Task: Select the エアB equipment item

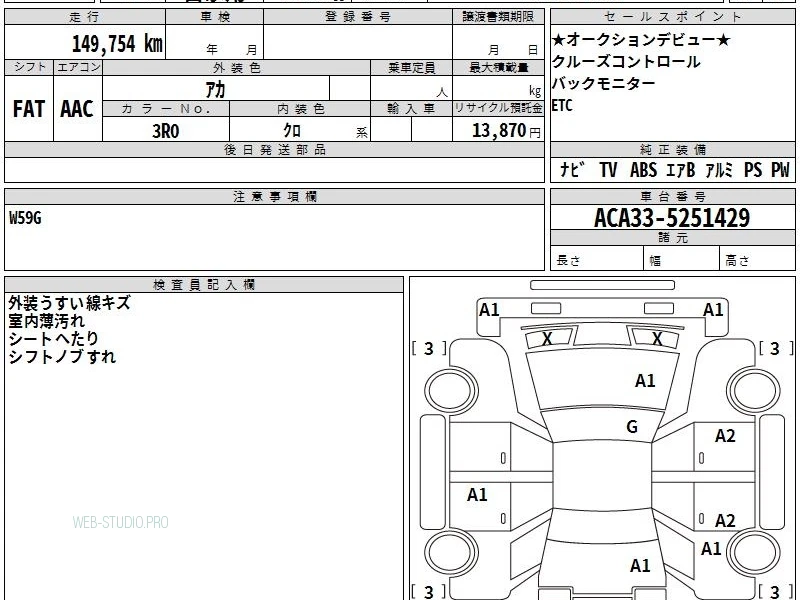Action: point(681,169)
